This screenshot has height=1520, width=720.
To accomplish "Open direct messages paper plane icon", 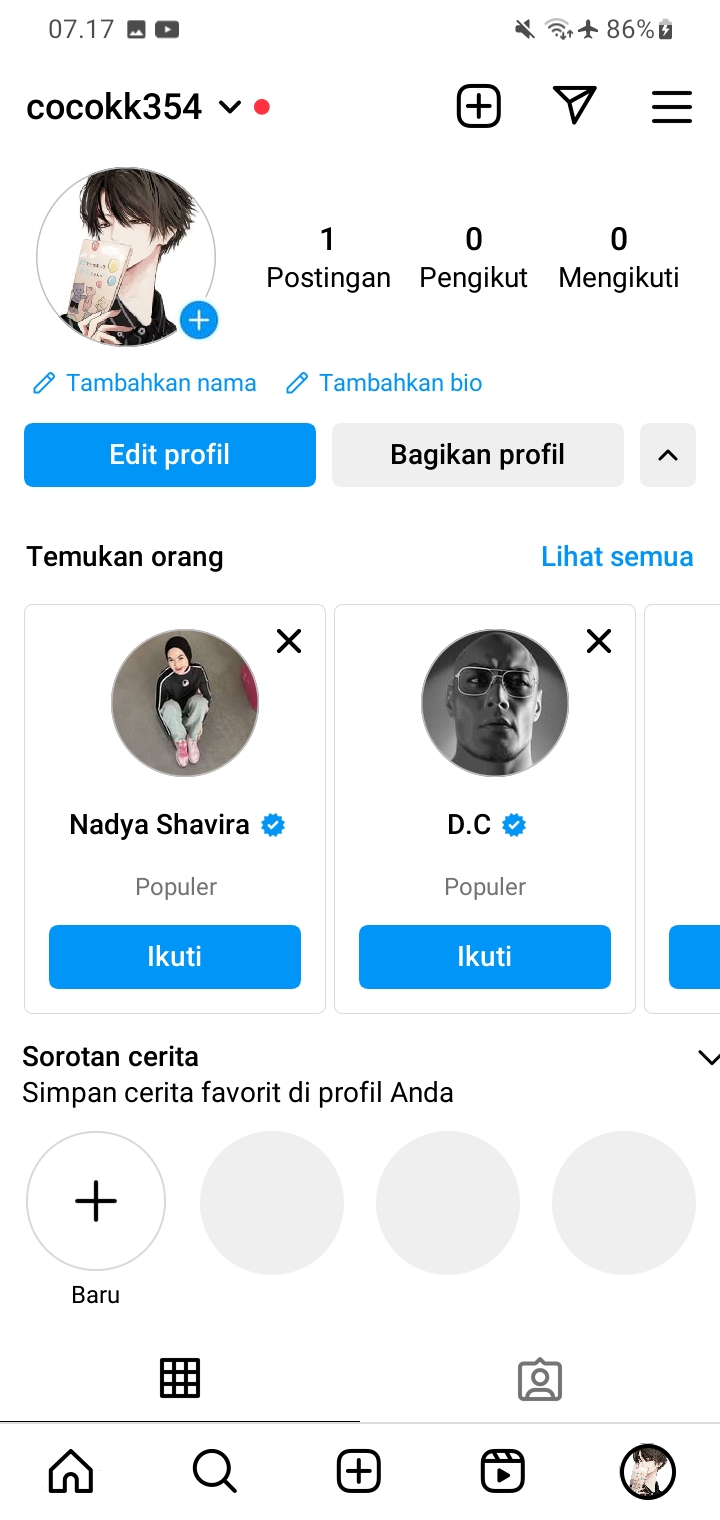I will coord(574,106).
